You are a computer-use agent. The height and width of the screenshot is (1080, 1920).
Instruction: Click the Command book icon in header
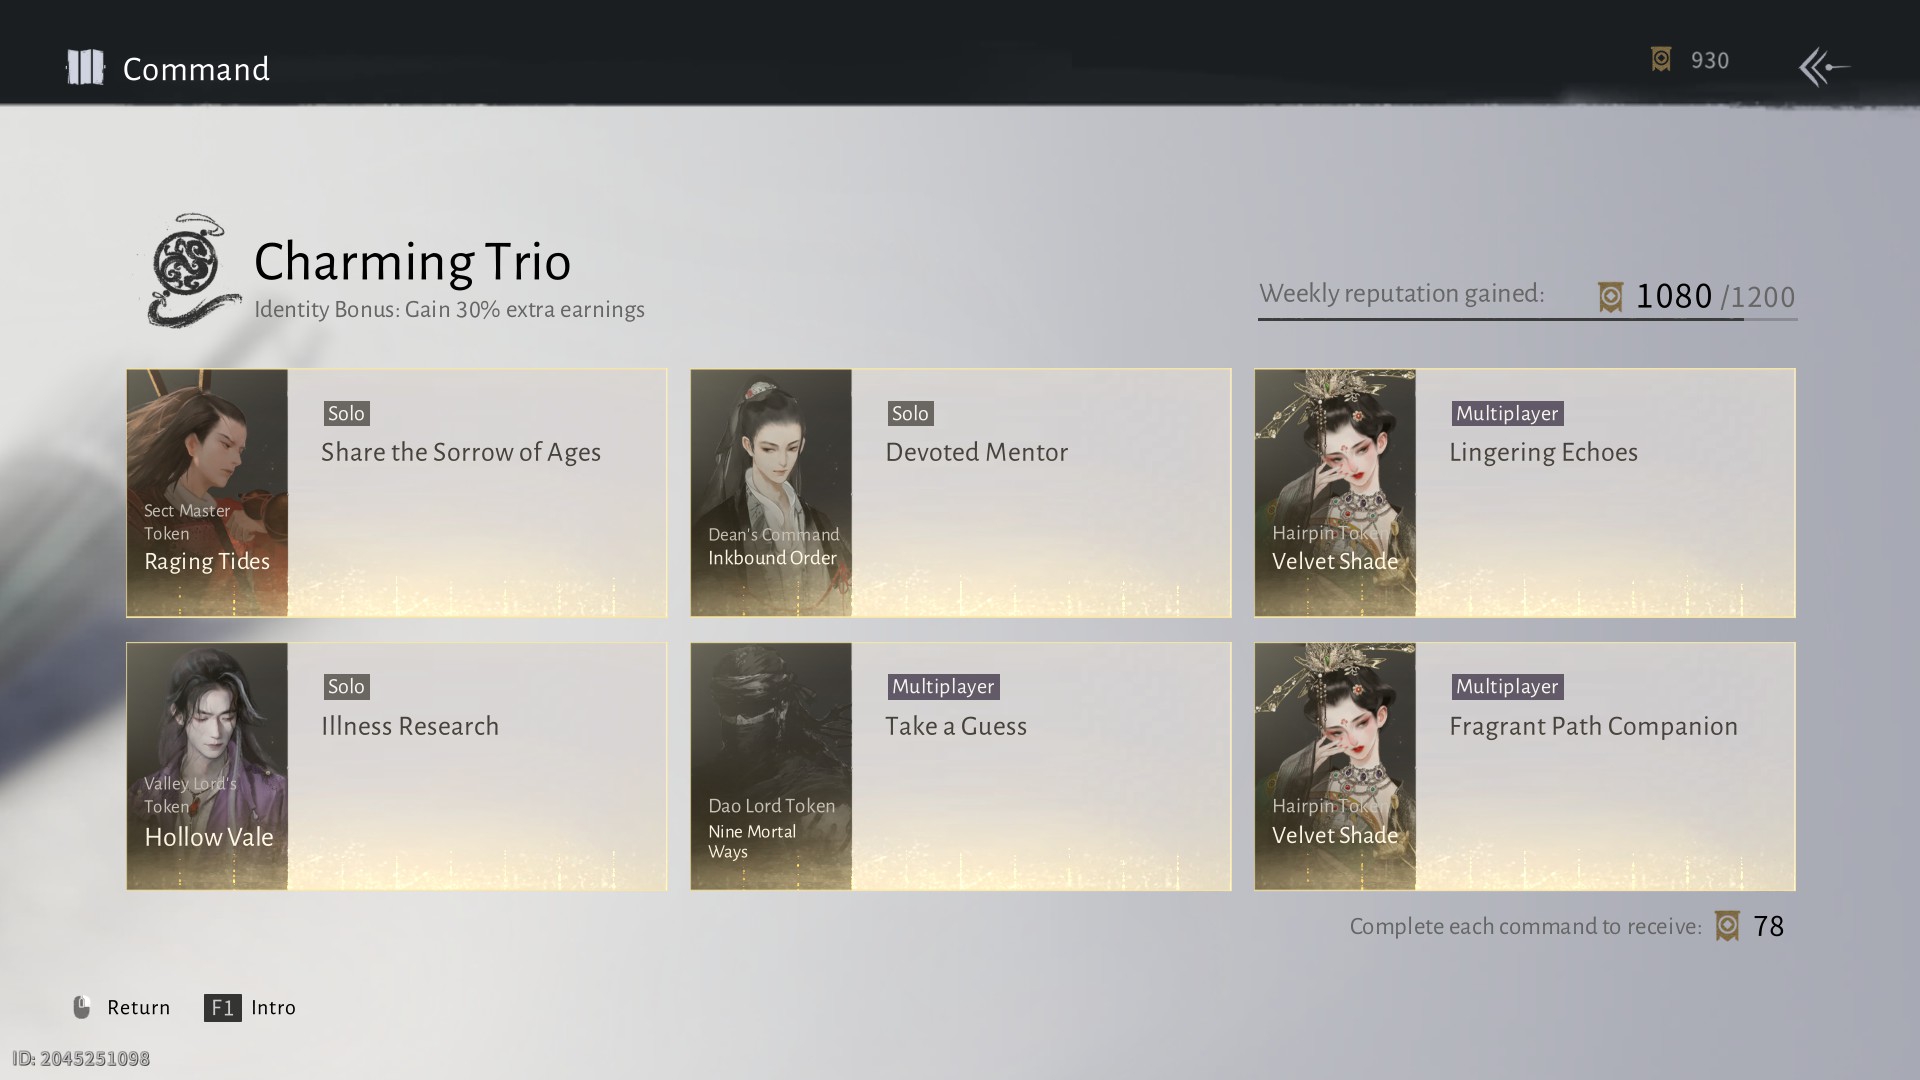pos(85,68)
